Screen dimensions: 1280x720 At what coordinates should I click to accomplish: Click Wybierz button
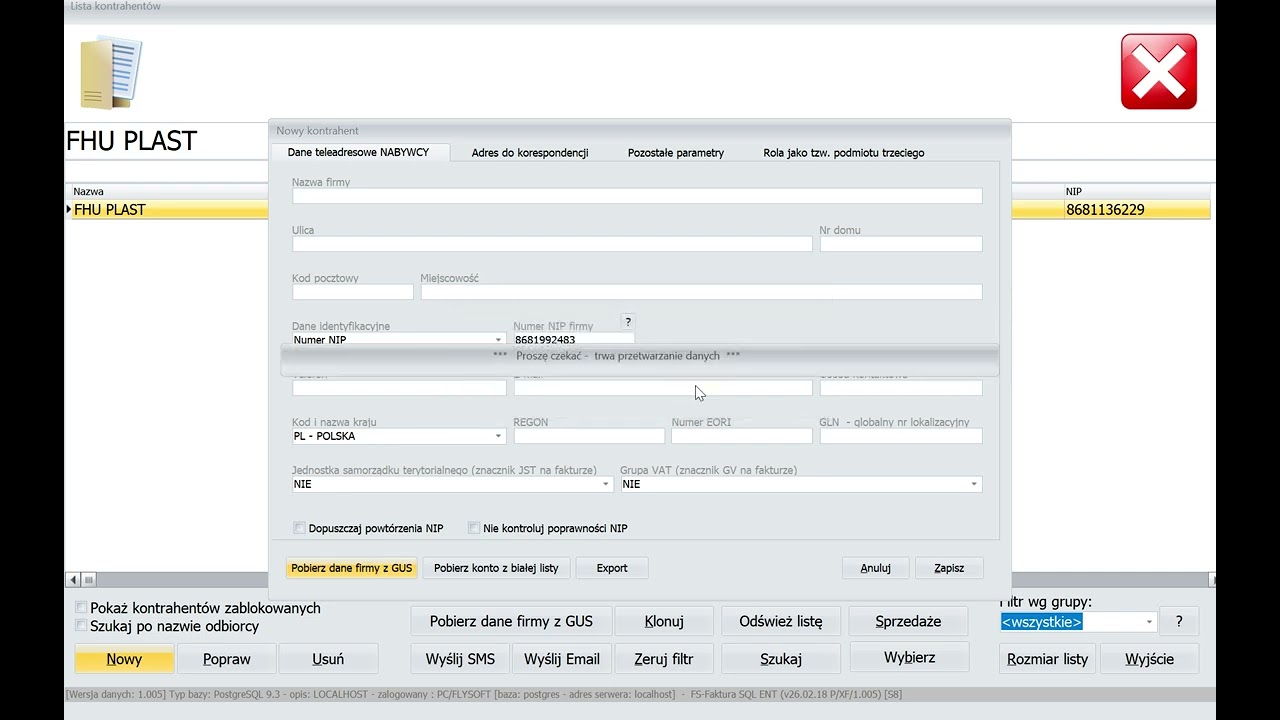(909, 657)
